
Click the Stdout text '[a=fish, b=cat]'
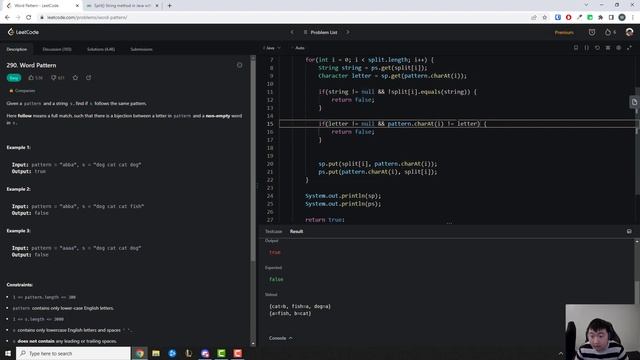tap(290, 313)
